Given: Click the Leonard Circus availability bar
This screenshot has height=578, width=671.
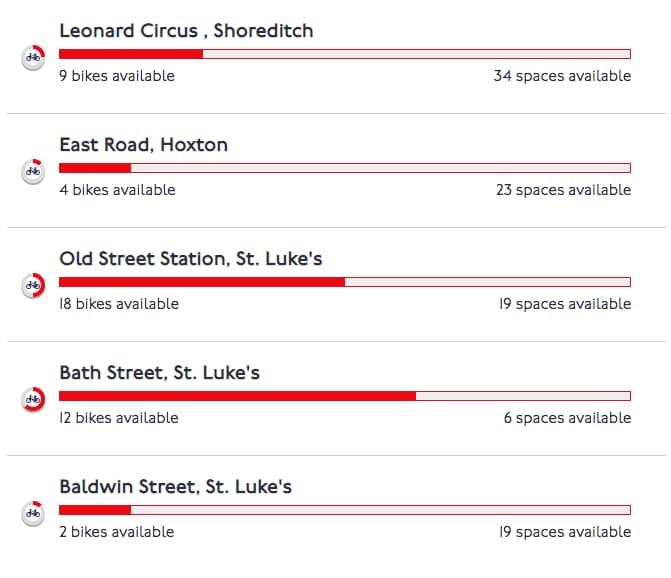Looking at the screenshot, I should tap(344, 54).
